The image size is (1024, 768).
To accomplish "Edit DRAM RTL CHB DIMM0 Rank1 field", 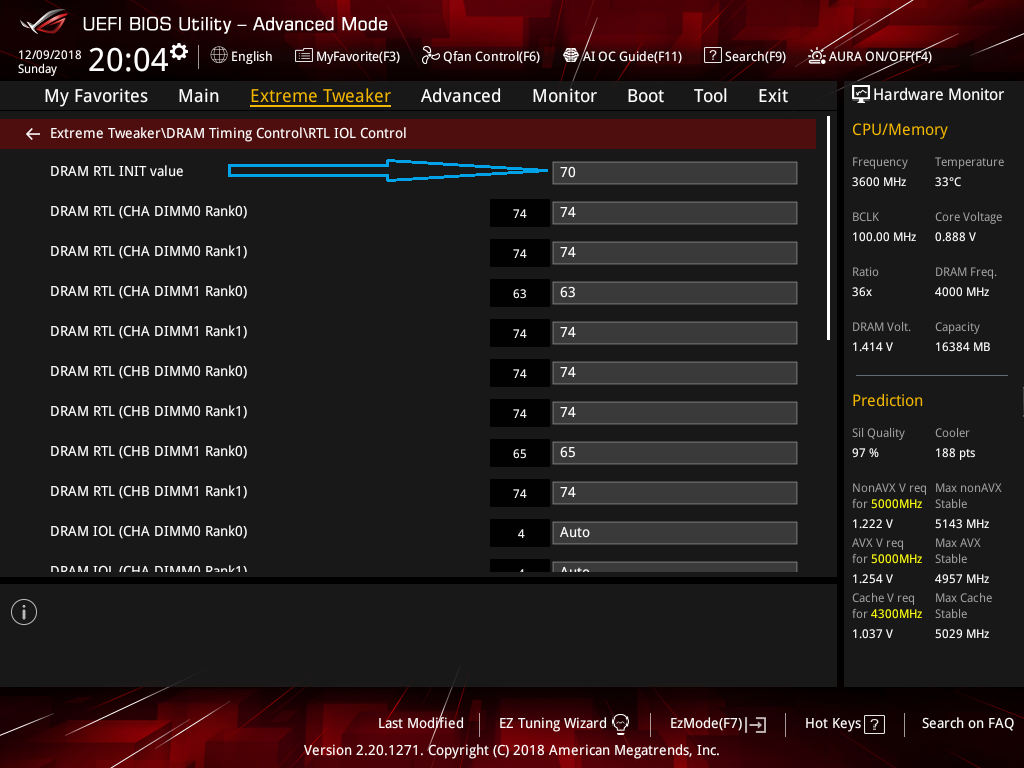I will click(675, 413).
